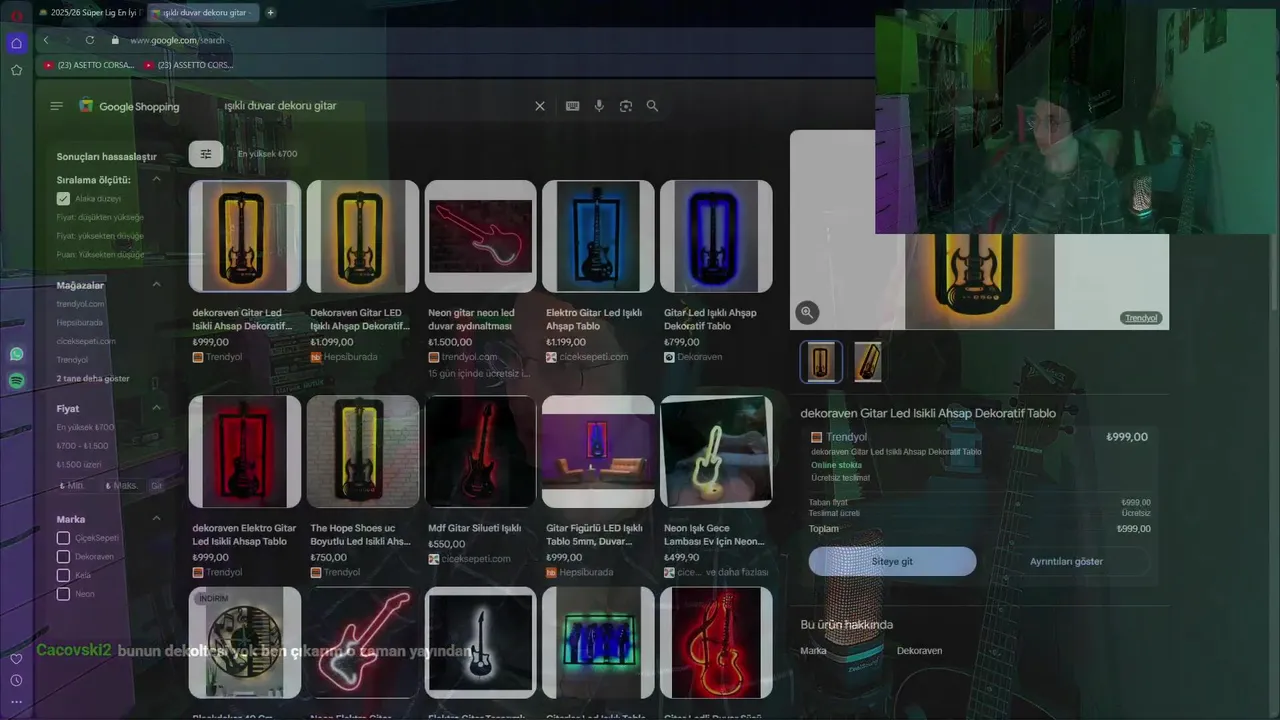Viewport: 1280px width, 720px height.
Task: Sort by Fiyat: yüksekten düşüğe
Action: point(100,236)
